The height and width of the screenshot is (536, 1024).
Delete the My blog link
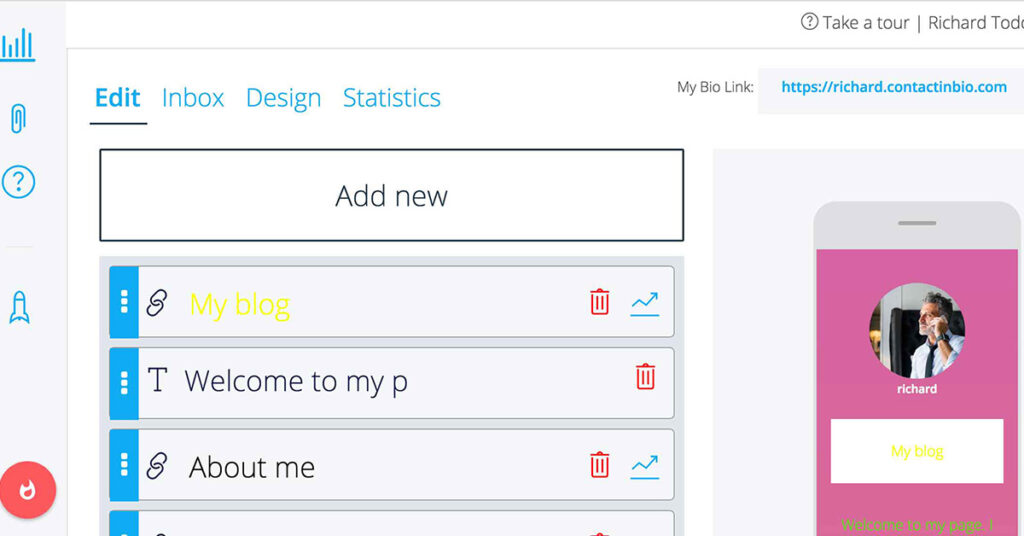[x=599, y=302]
